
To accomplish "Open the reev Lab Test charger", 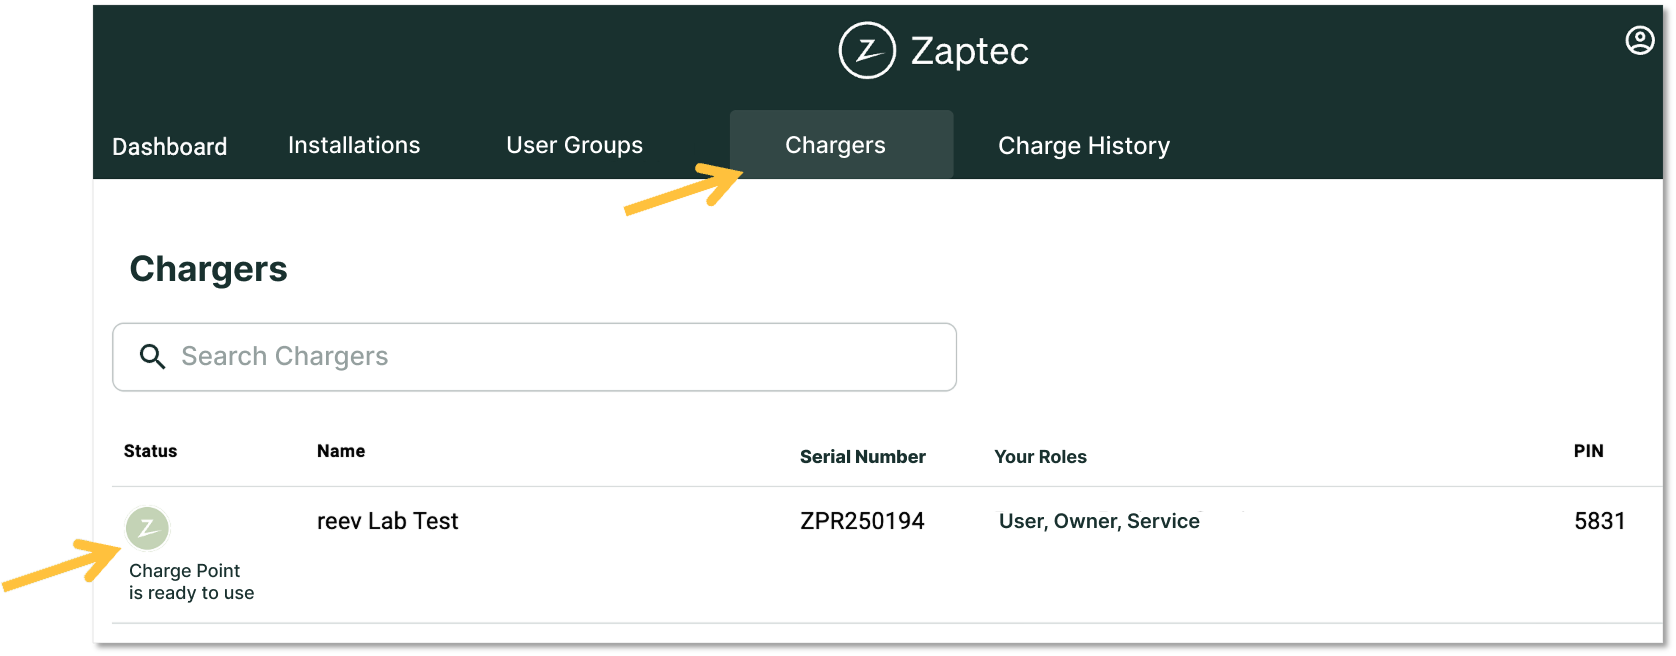I will 388,521.
